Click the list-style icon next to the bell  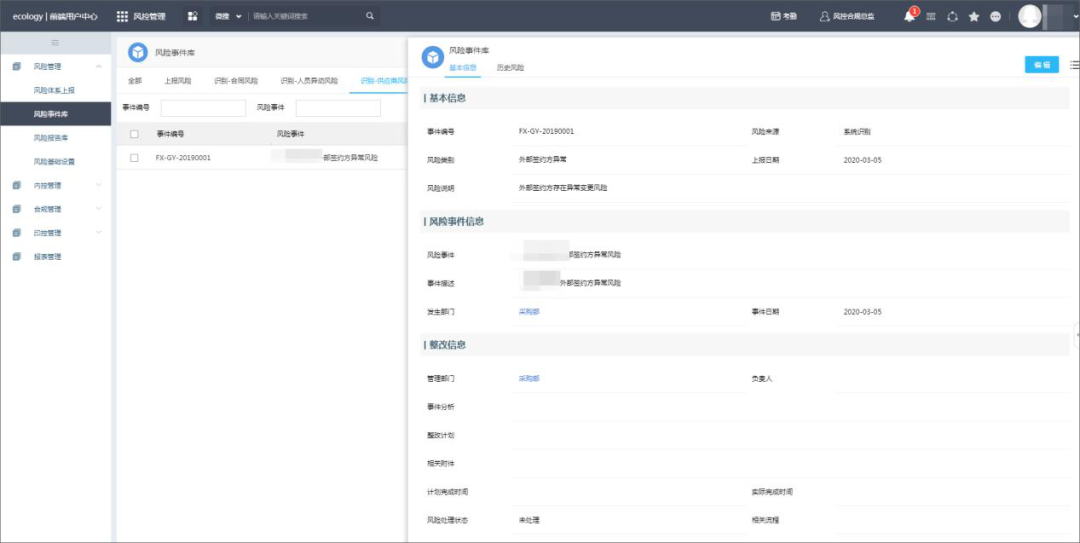[x=931, y=17]
